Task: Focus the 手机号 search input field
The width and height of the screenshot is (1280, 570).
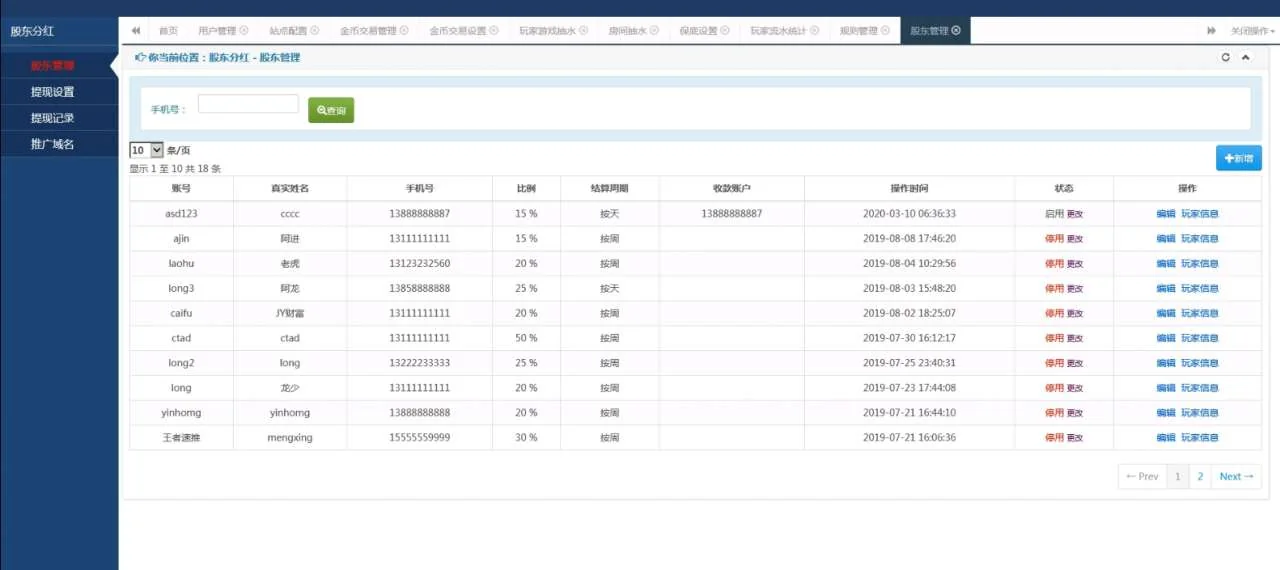Action: click(x=248, y=104)
